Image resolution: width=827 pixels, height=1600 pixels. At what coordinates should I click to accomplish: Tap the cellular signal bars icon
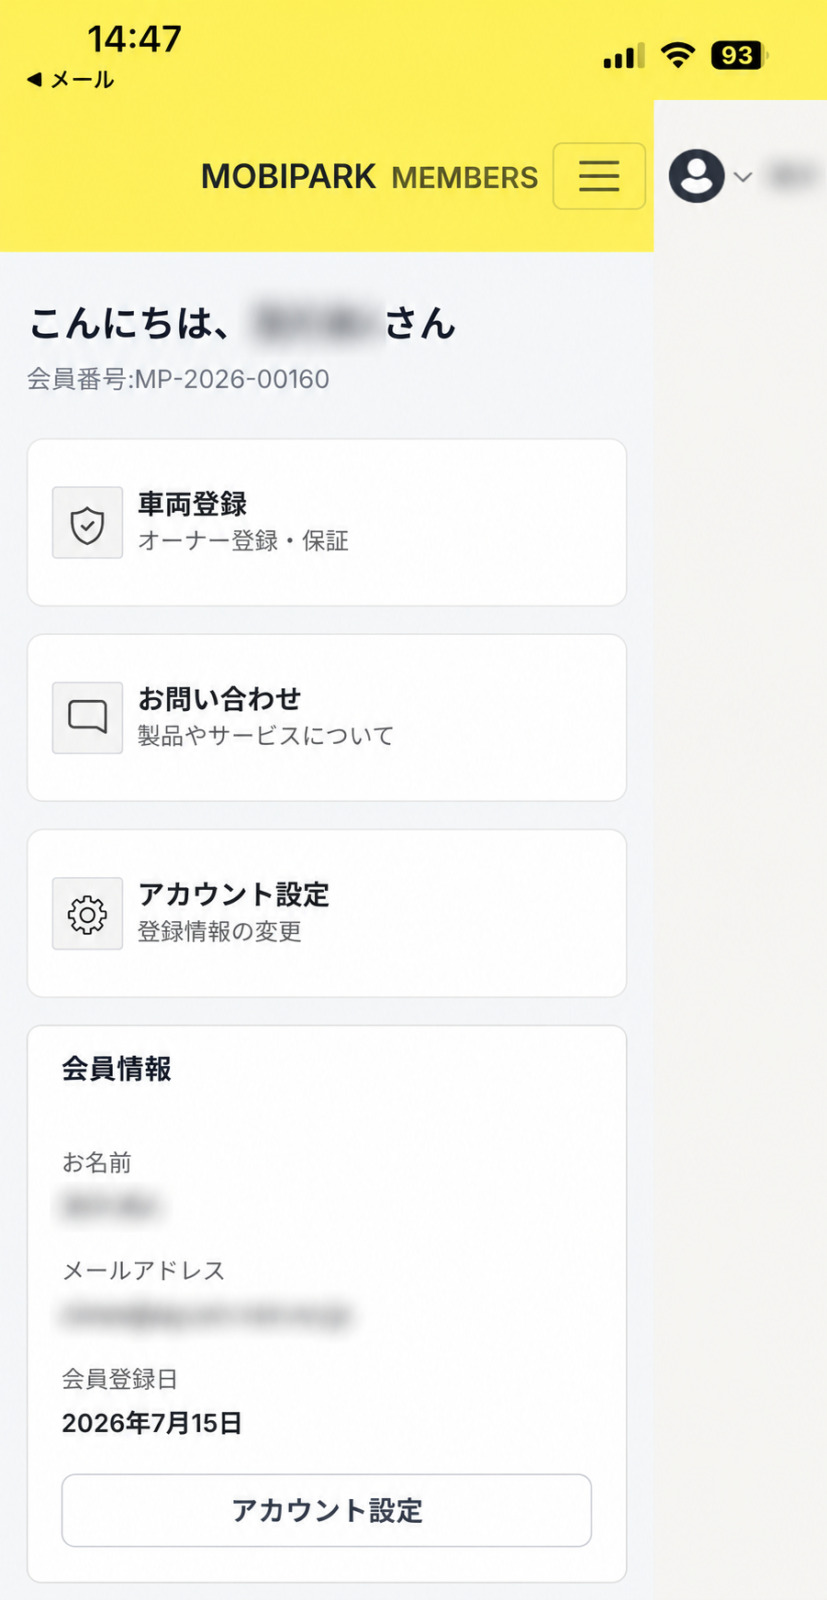[x=624, y=56]
